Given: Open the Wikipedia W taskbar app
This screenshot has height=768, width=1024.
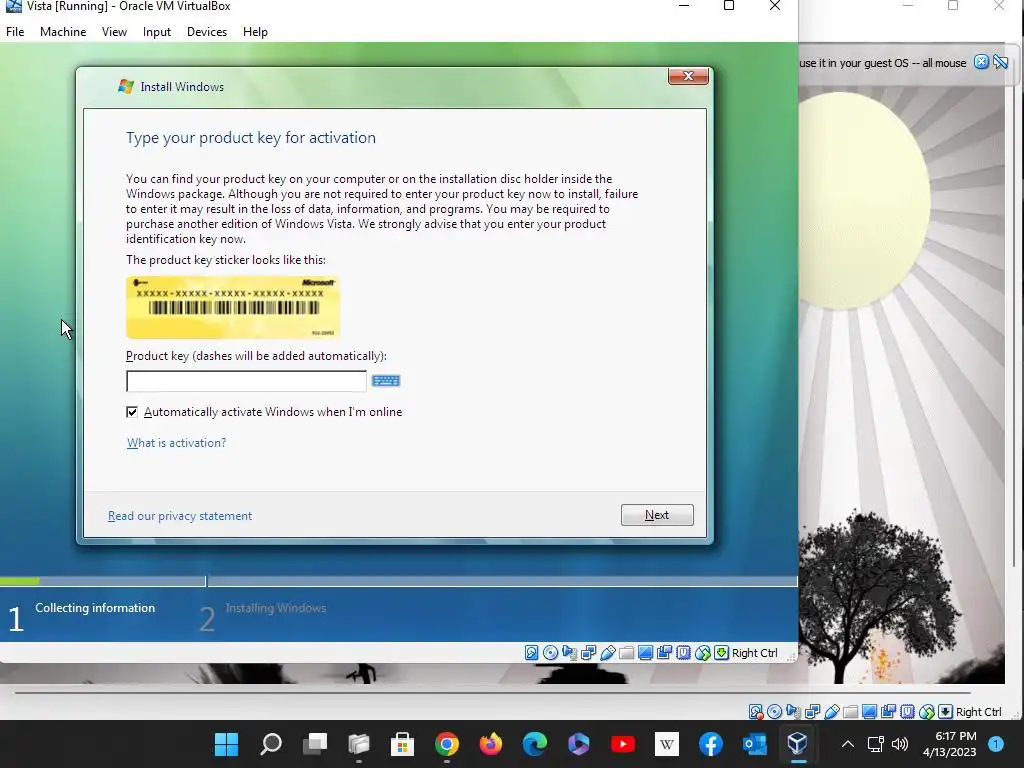Looking at the screenshot, I should click(x=667, y=744).
